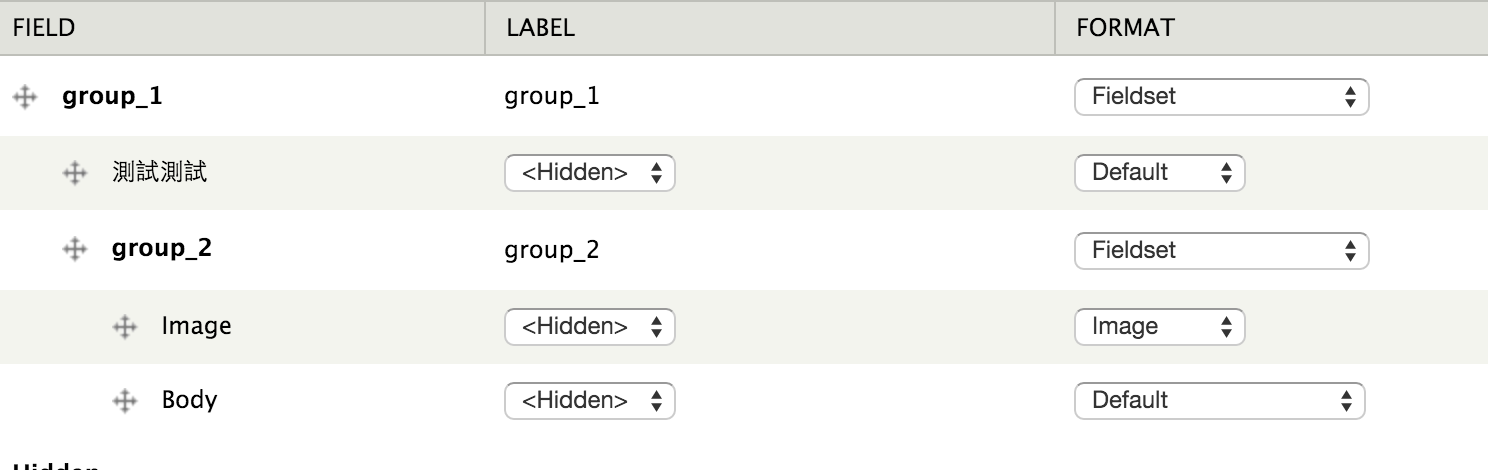The image size is (1488, 470).
Task: Click the FORMAT column header
Action: (1125, 28)
